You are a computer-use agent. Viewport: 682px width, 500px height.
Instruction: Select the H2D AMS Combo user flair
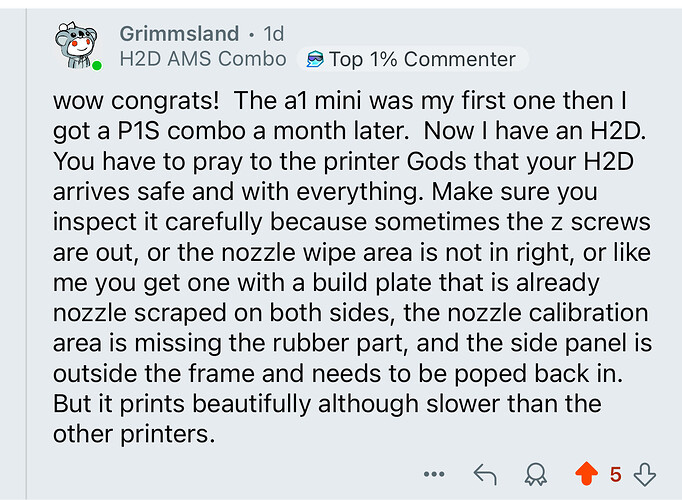pyautogui.click(x=203, y=59)
